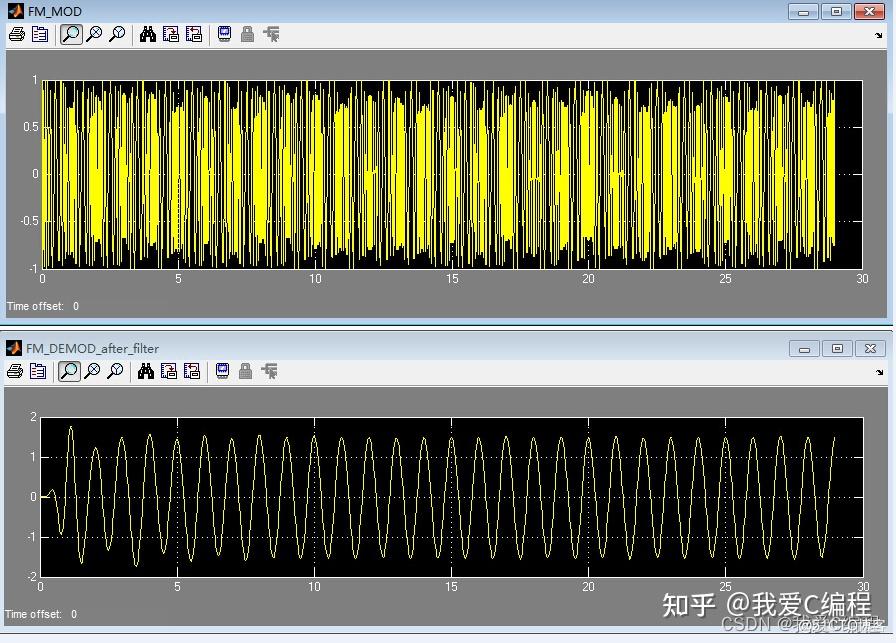Click the lock axes icon in FM_MOD scope
This screenshot has height=643, width=896.
(247, 34)
